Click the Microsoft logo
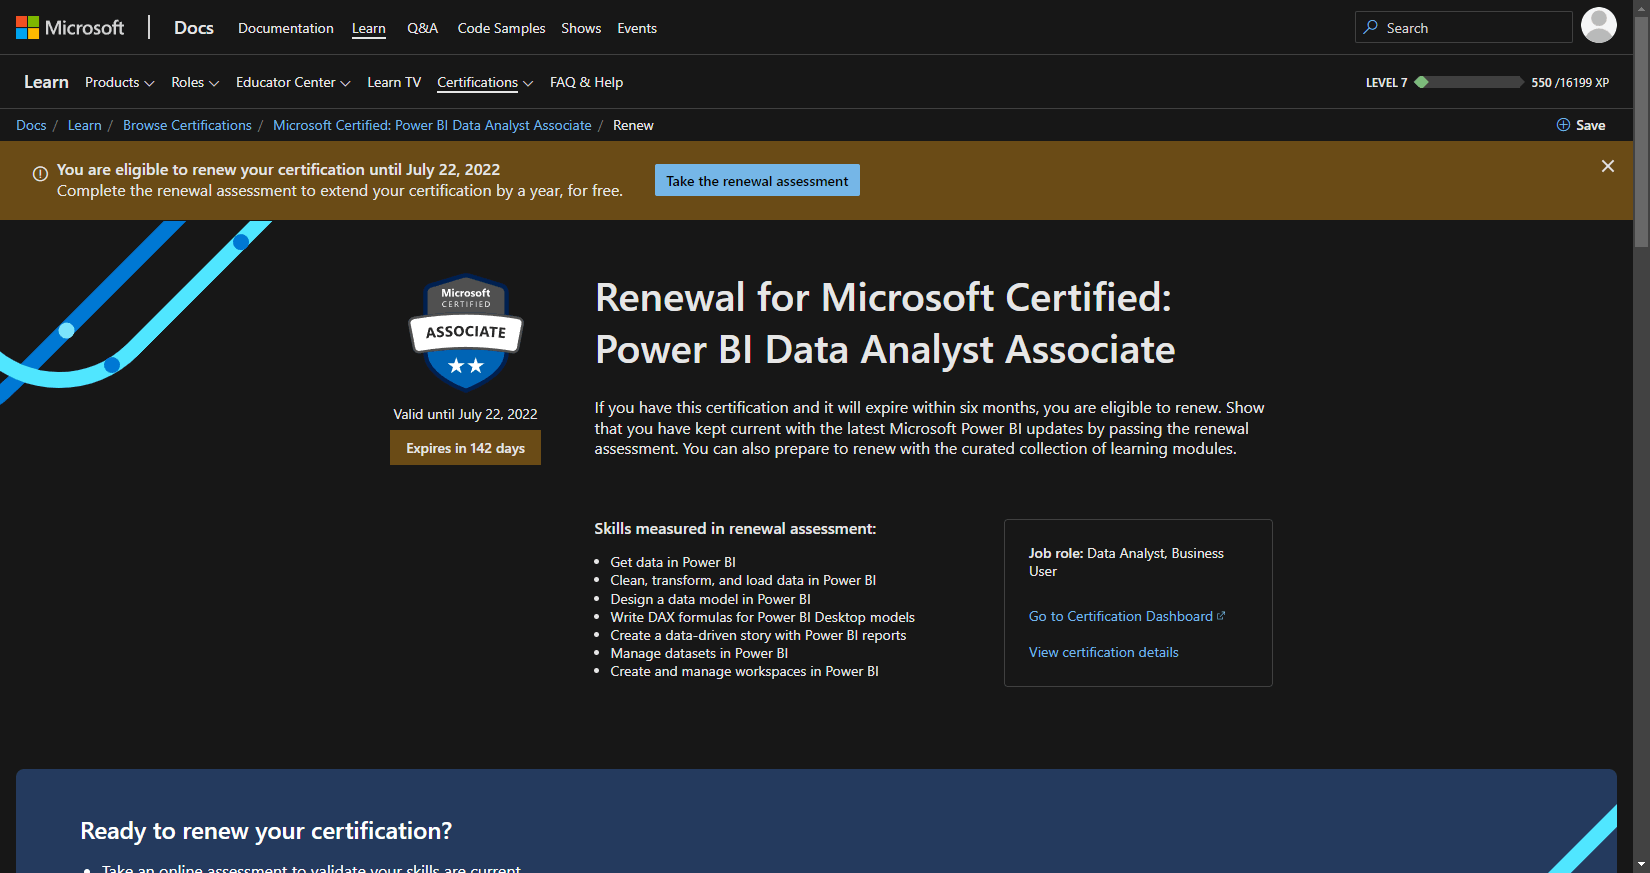Viewport: 1650px width, 873px height. [x=70, y=28]
